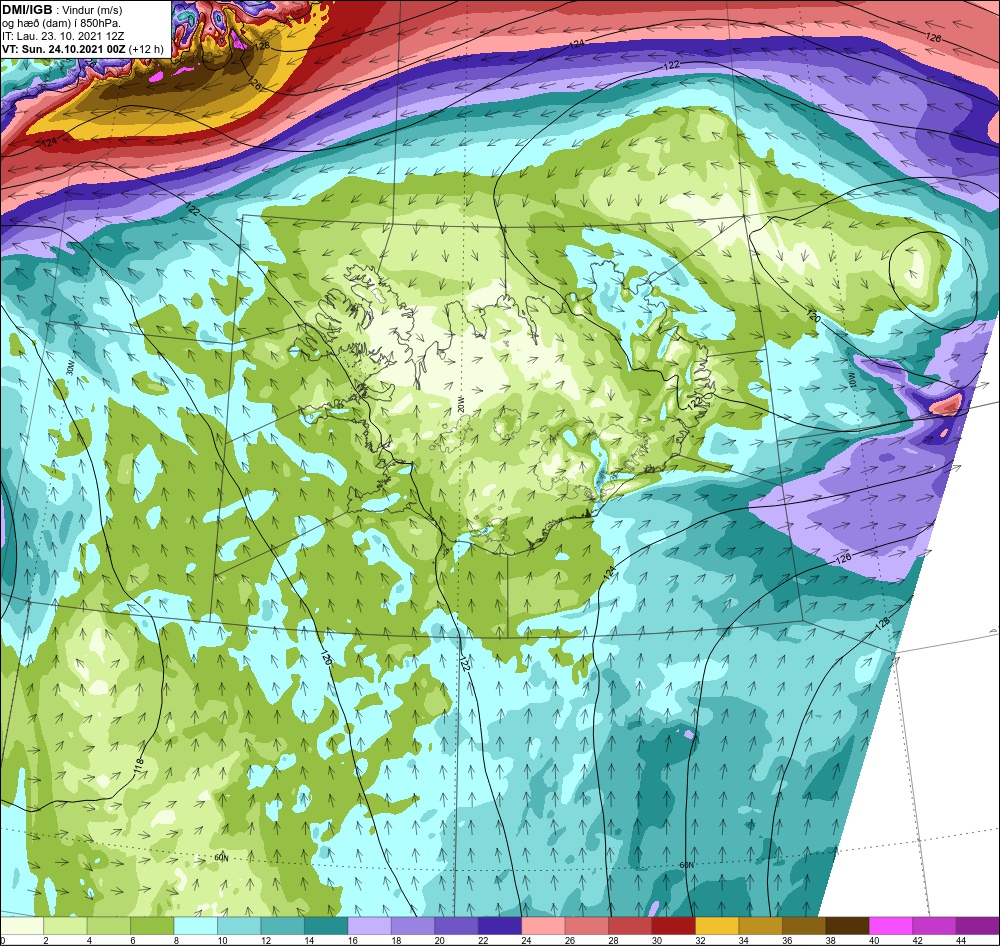Click the '120' contour label southwest of Iceland

coord(326,658)
